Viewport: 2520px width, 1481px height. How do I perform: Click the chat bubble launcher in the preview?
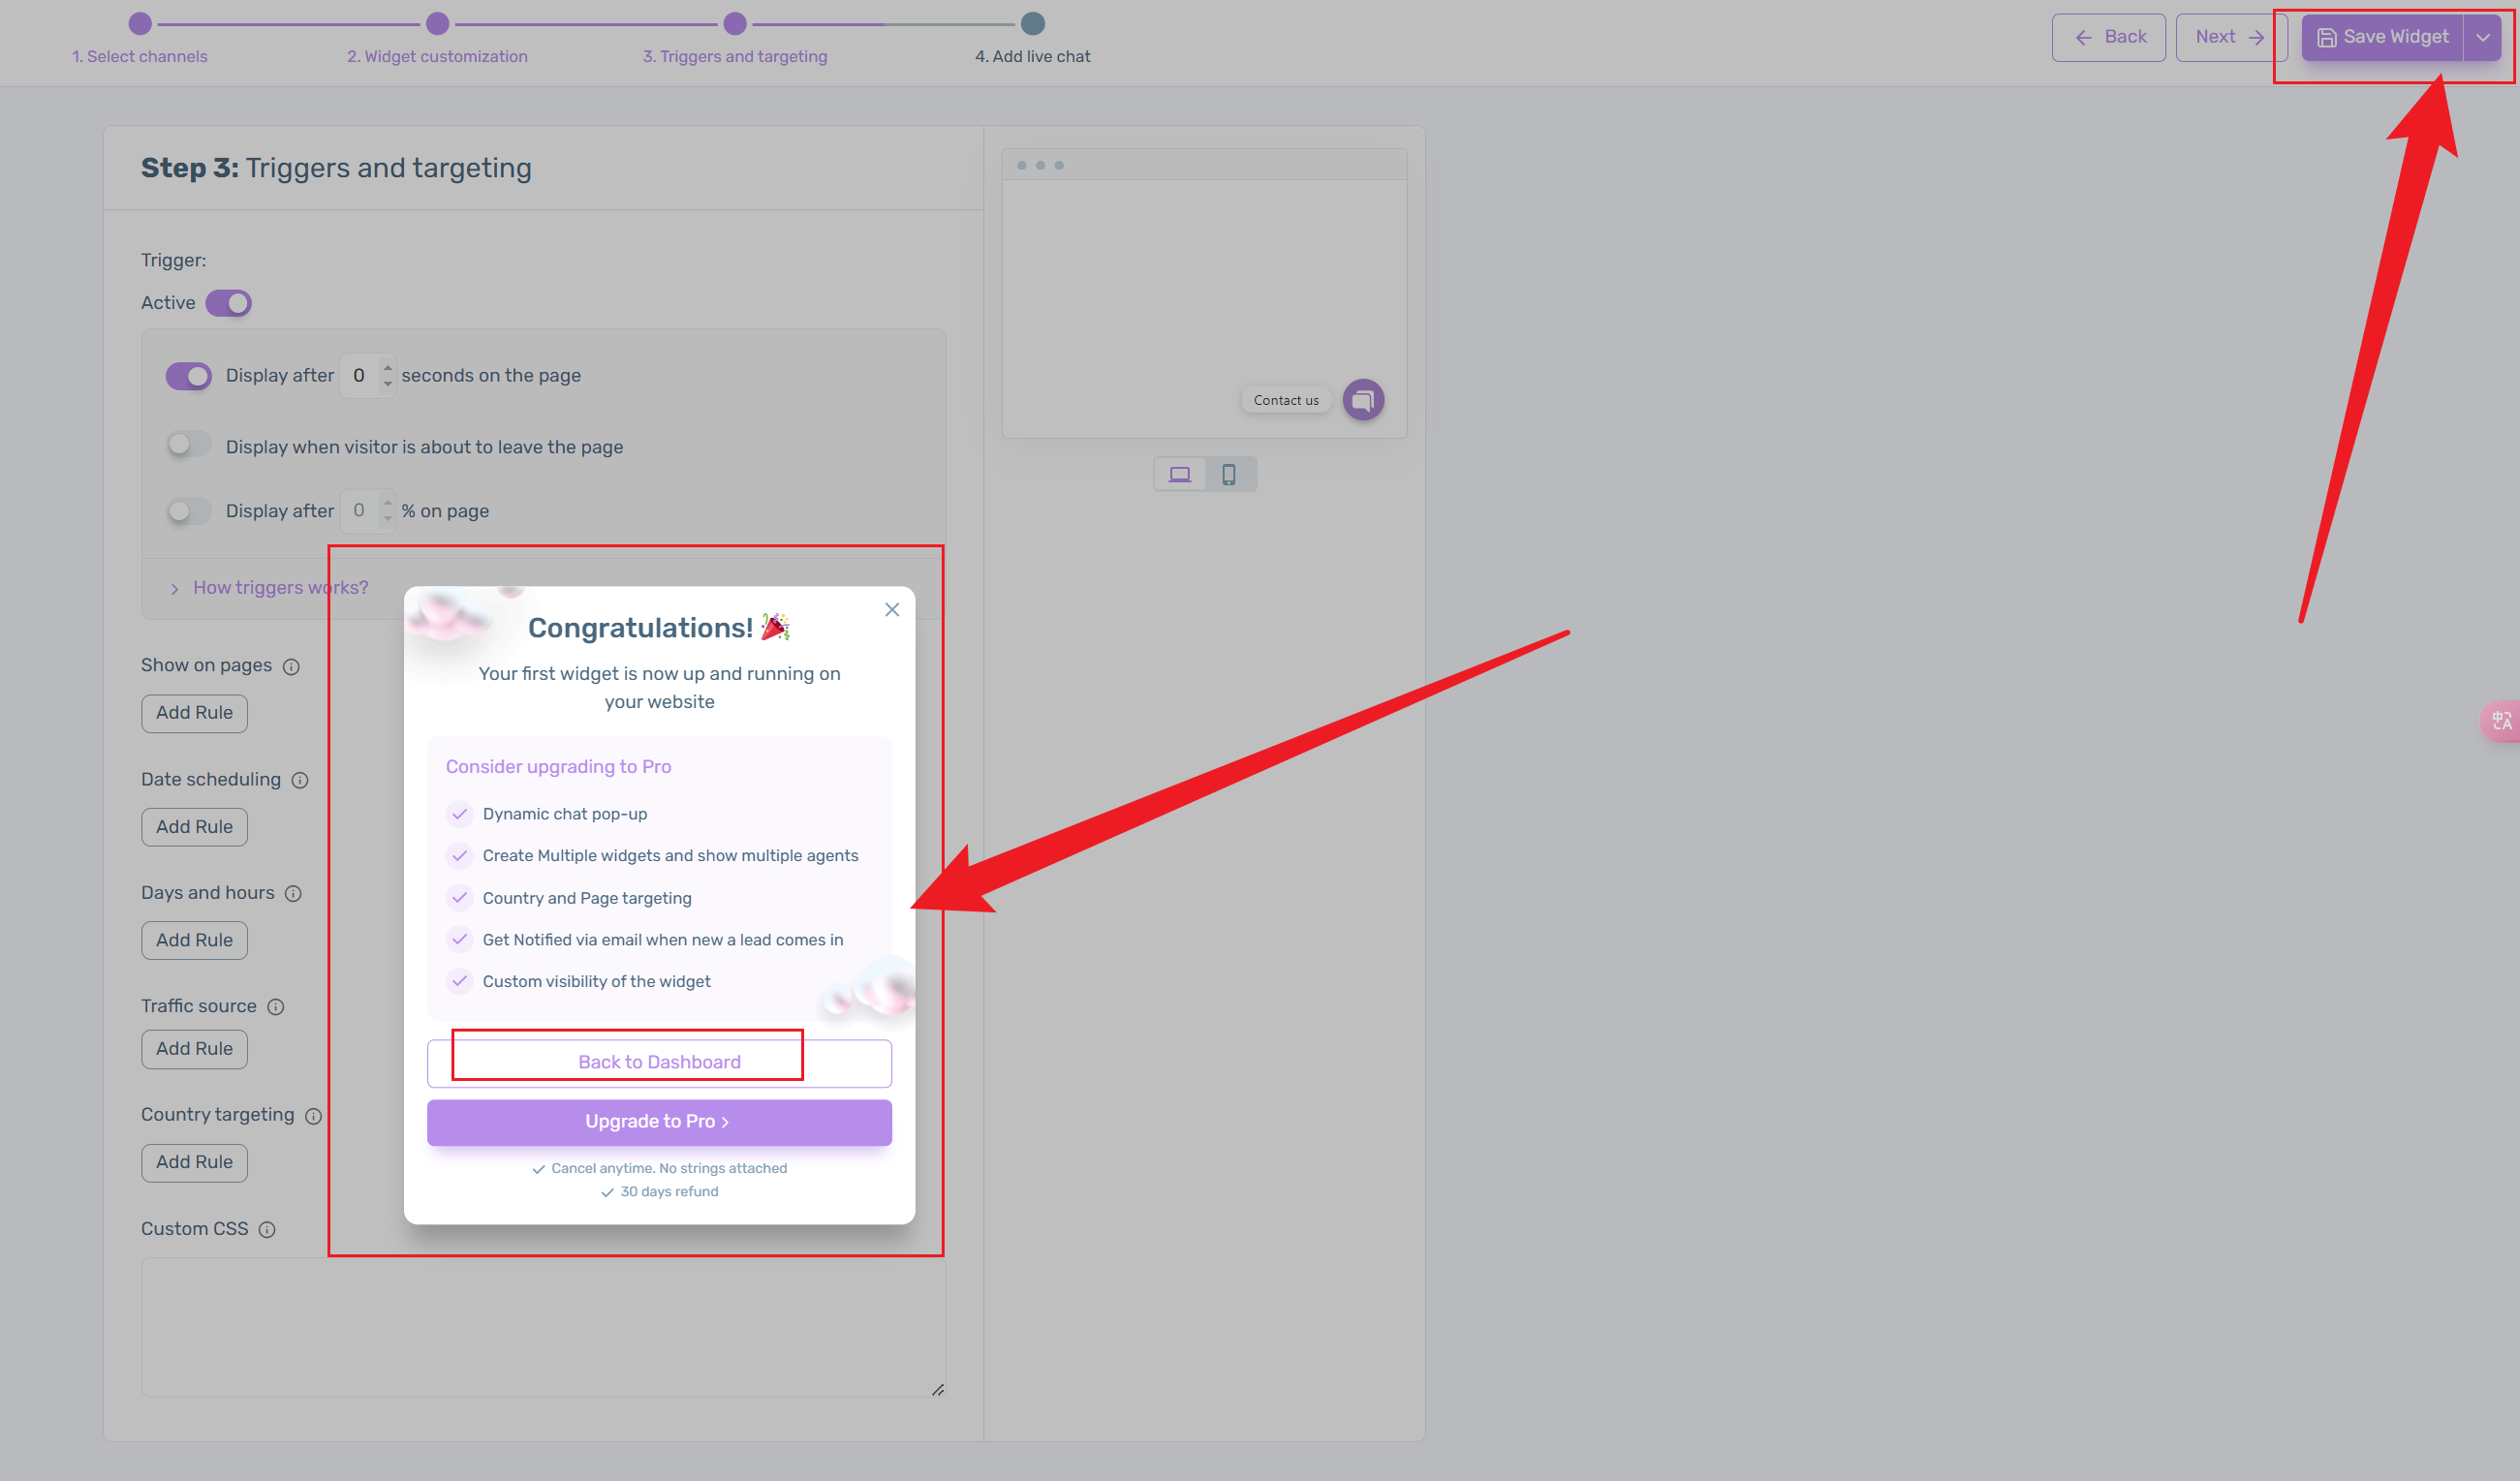(x=1363, y=399)
